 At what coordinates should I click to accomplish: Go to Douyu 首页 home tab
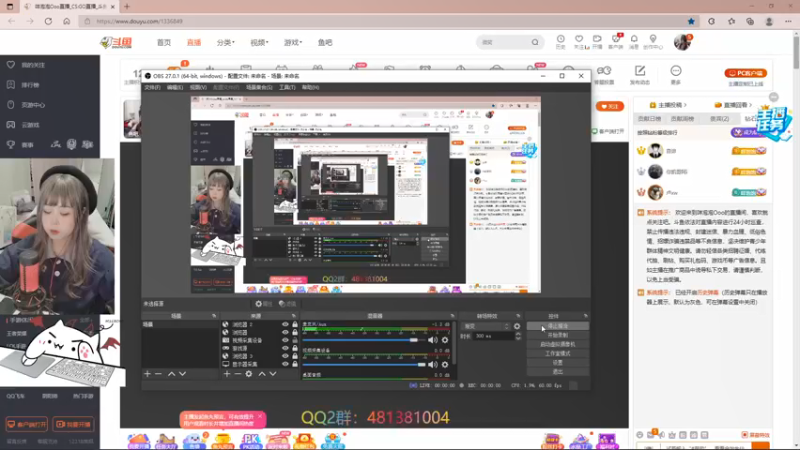pyautogui.click(x=164, y=42)
